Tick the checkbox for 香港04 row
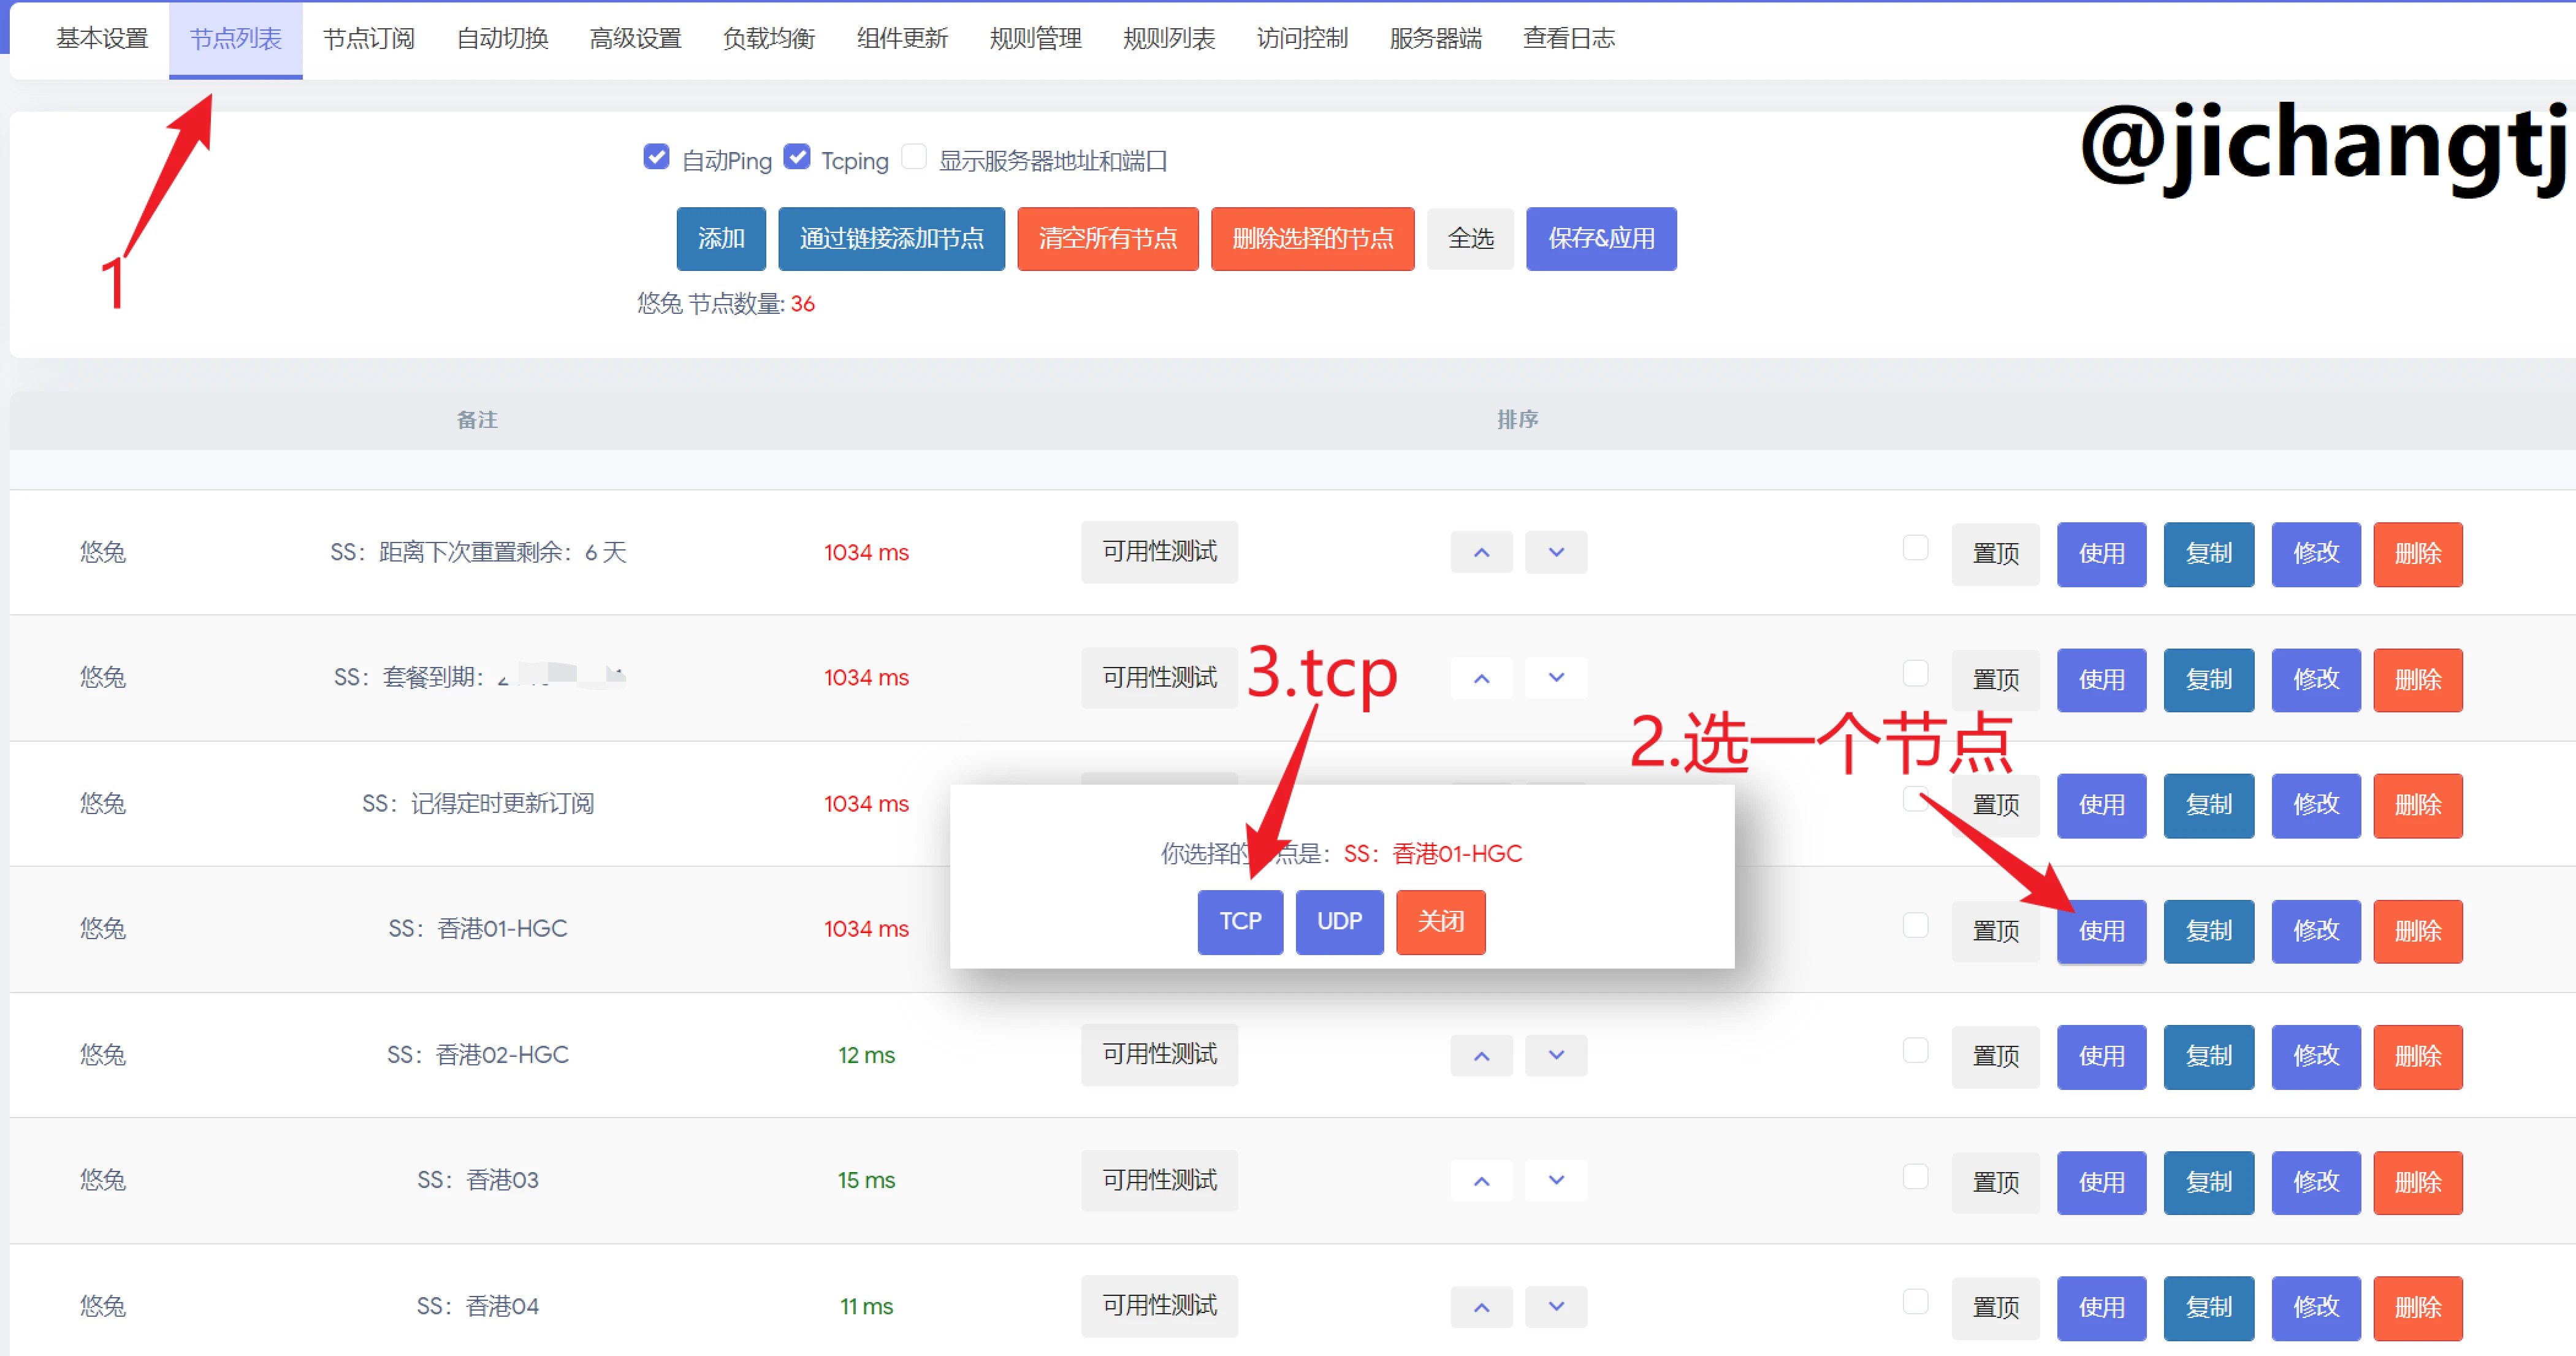2576x1356 pixels. 1915,1302
